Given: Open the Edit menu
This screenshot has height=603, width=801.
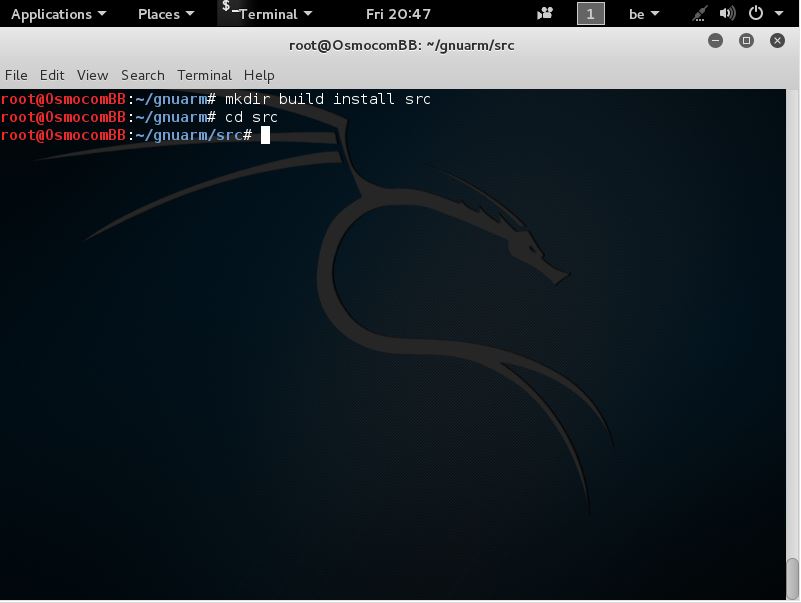Looking at the screenshot, I should 52,75.
